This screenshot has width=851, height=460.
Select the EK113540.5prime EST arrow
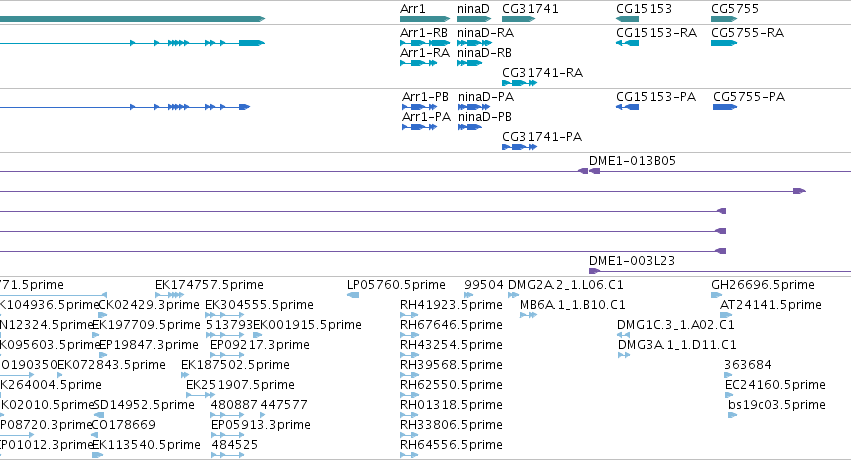click(98, 456)
